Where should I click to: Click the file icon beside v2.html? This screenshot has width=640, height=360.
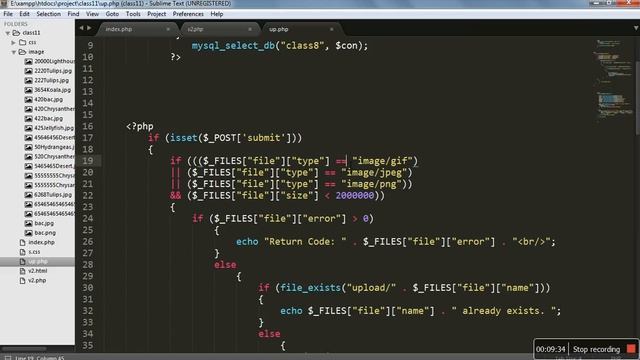[x=22, y=271]
